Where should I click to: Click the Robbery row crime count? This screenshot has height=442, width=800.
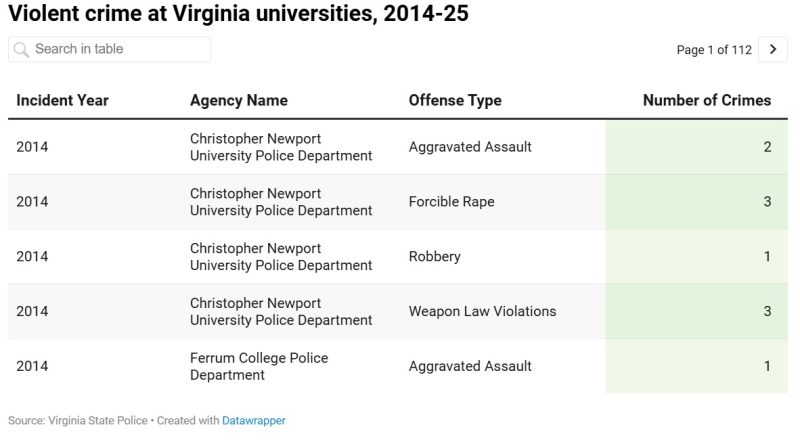tap(767, 257)
